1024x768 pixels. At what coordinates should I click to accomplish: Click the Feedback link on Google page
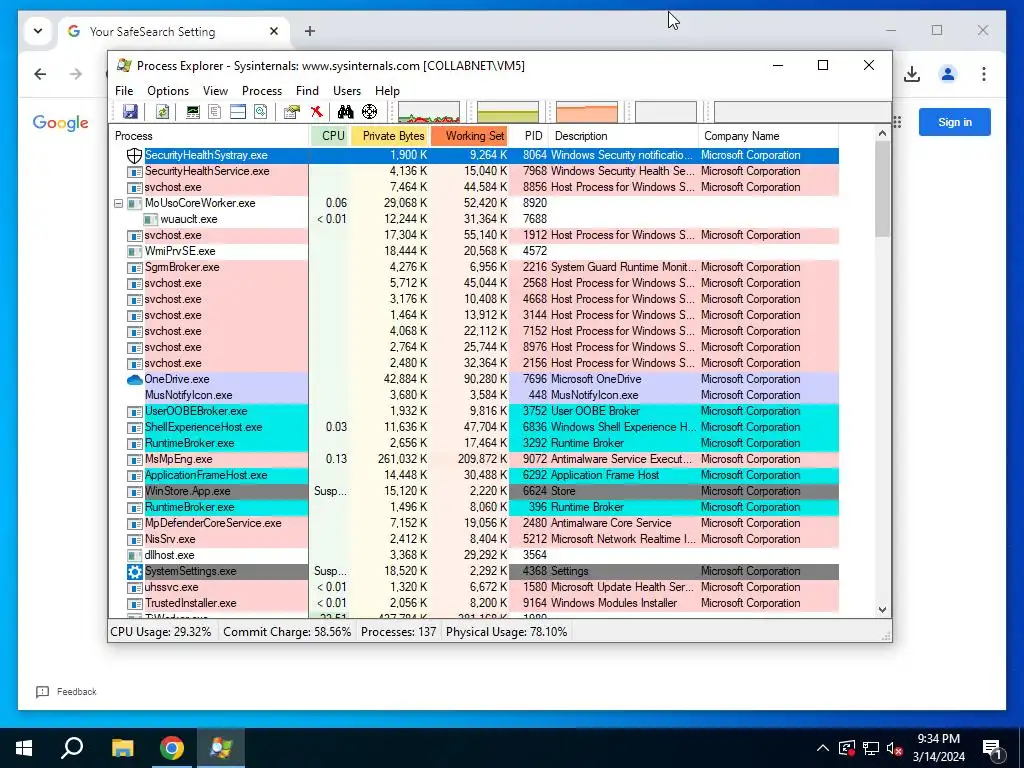[67, 692]
